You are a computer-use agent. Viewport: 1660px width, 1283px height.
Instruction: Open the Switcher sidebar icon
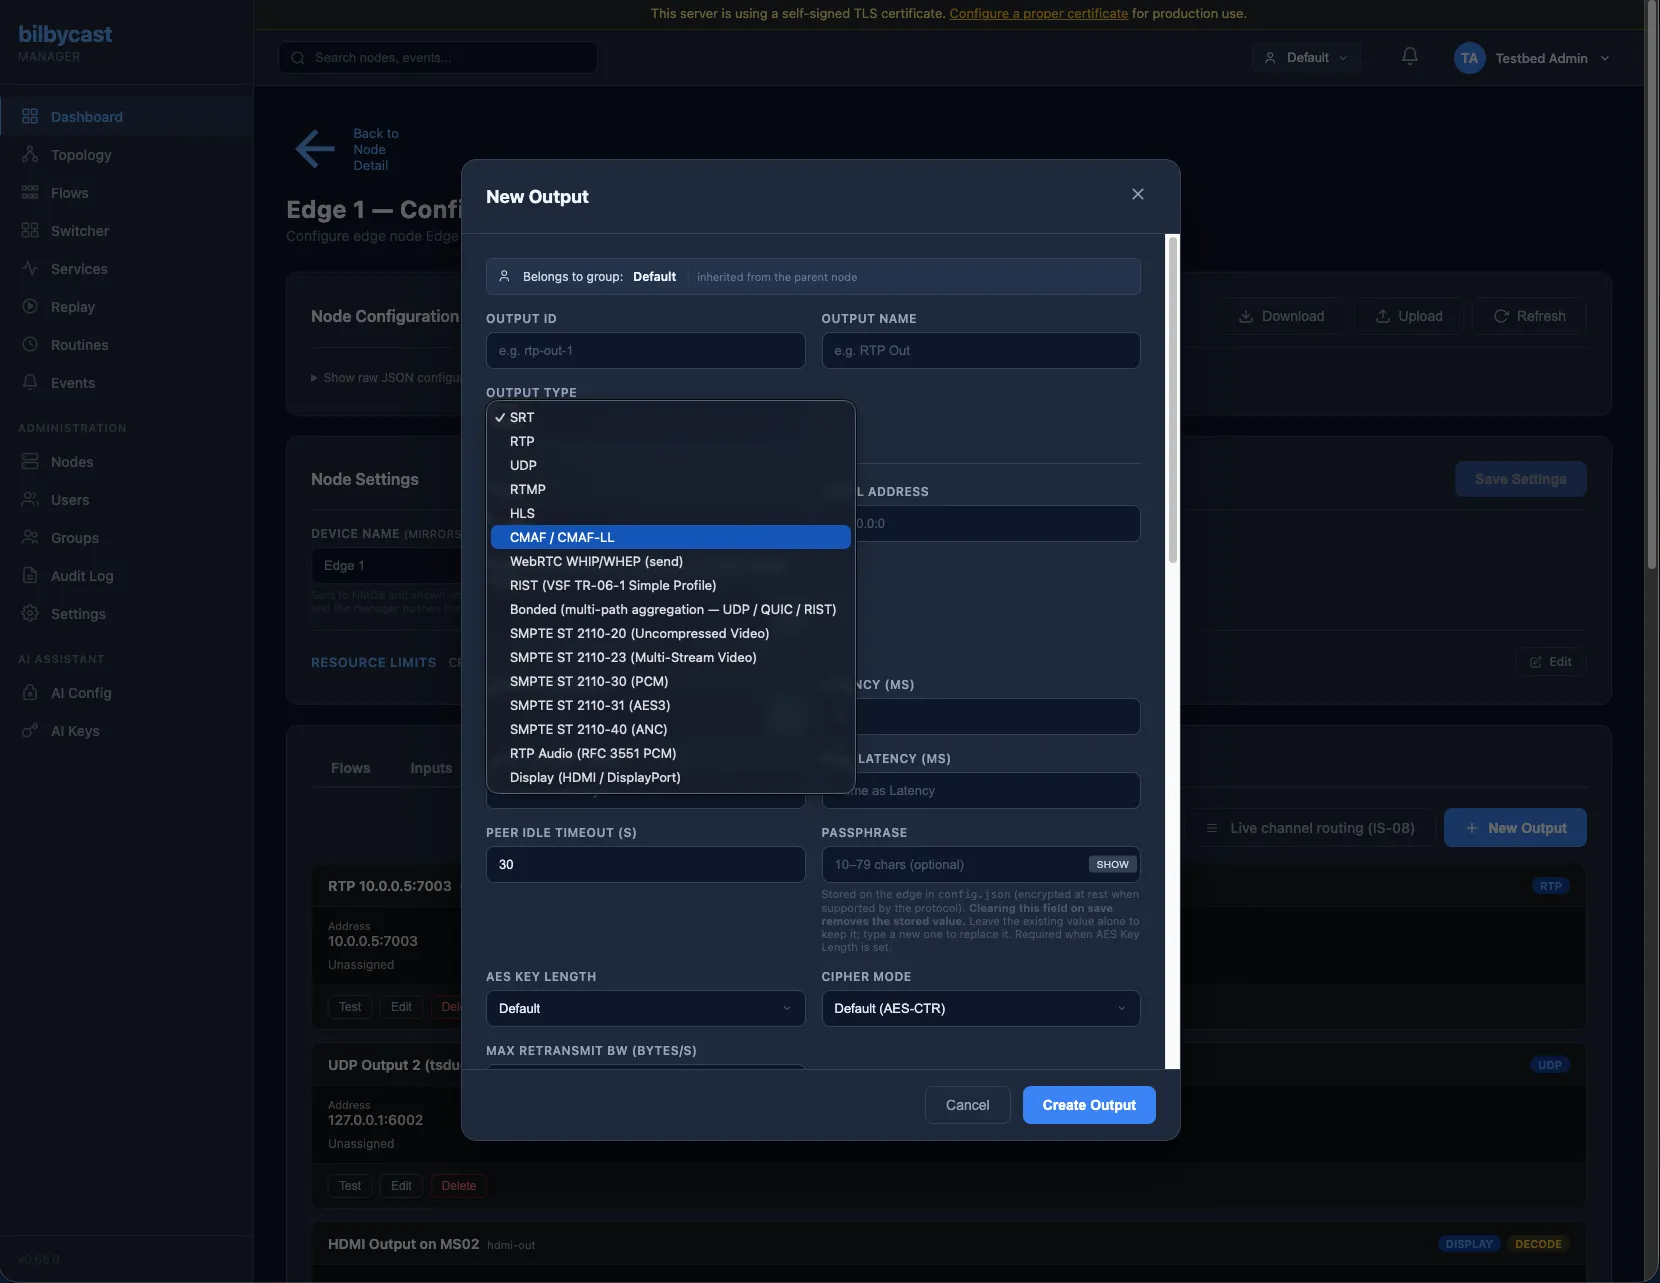(30, 231)
